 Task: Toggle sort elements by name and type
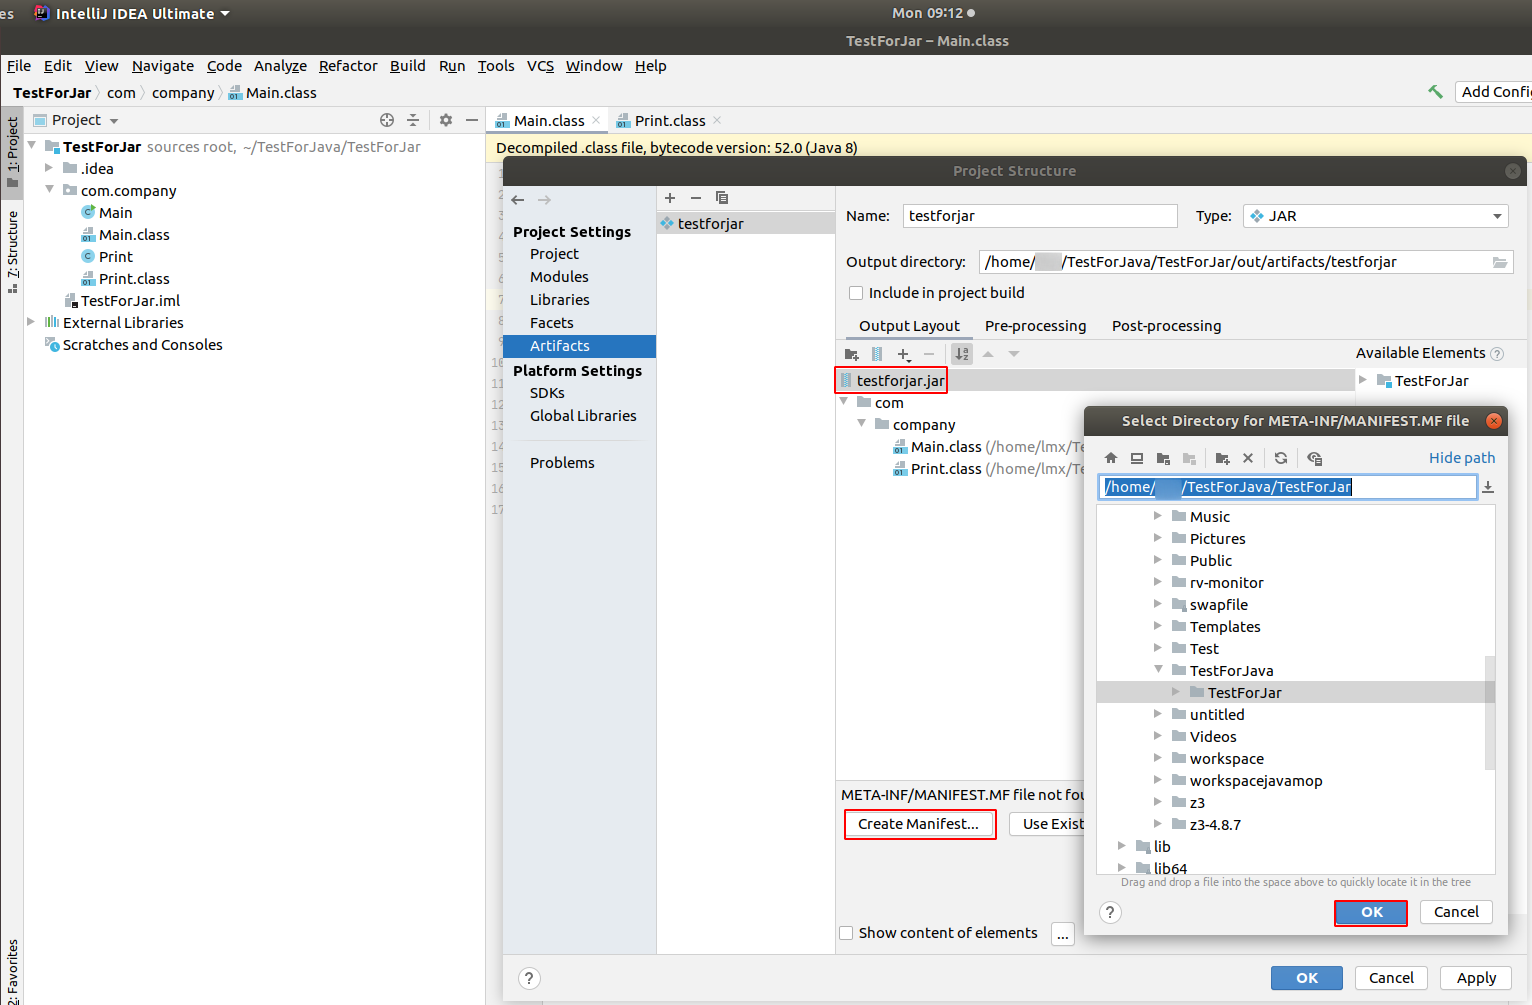click(x=962, y=354)
